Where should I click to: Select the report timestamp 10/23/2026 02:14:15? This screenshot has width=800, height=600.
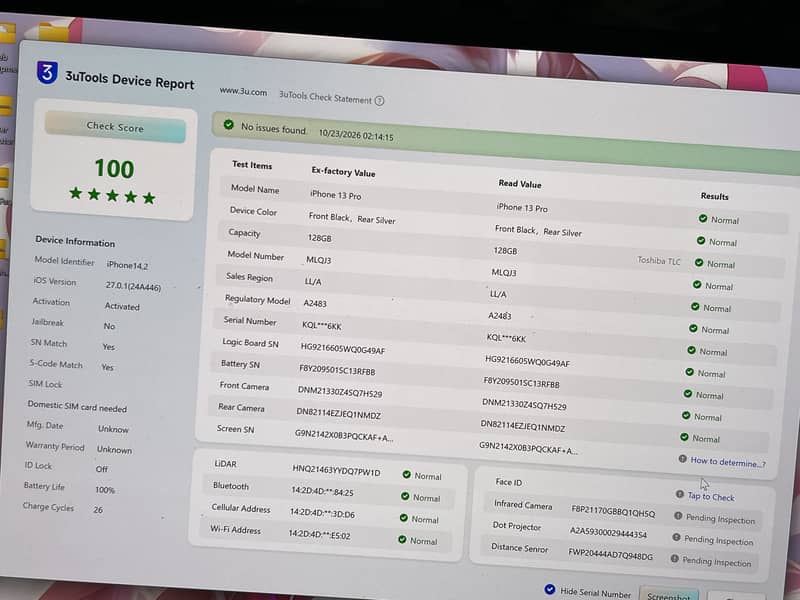[x=356, y=135]
